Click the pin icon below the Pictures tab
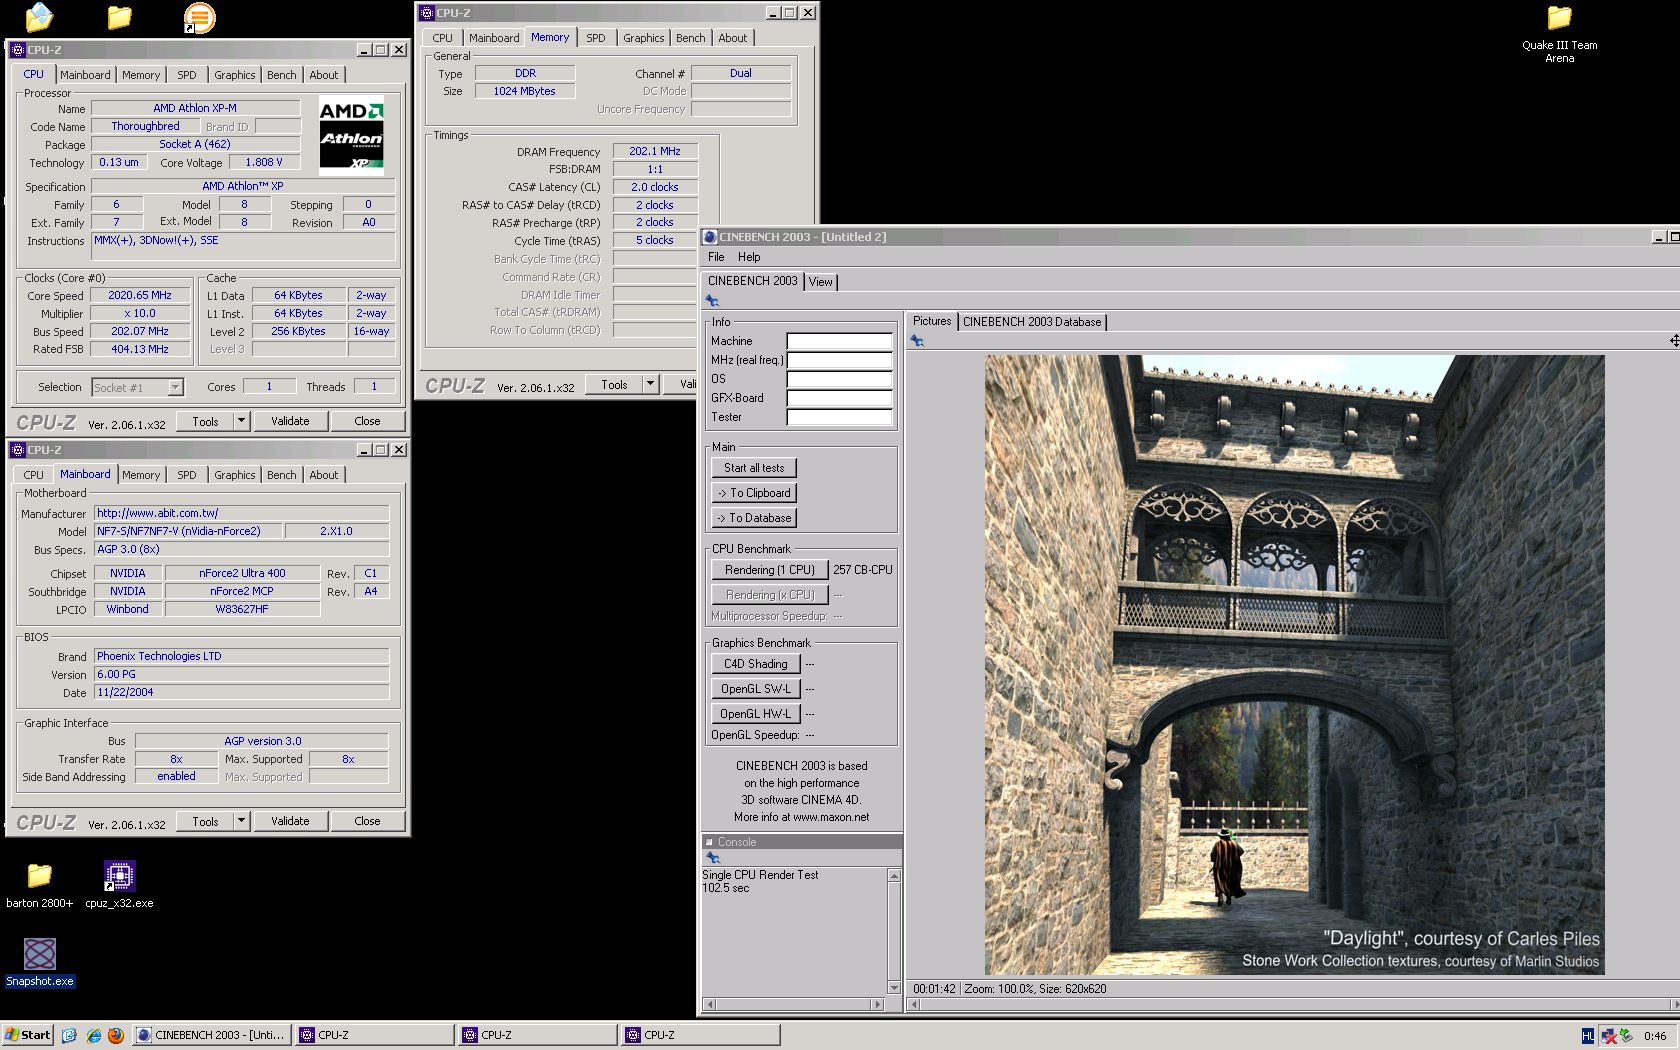 pos(917,341)
